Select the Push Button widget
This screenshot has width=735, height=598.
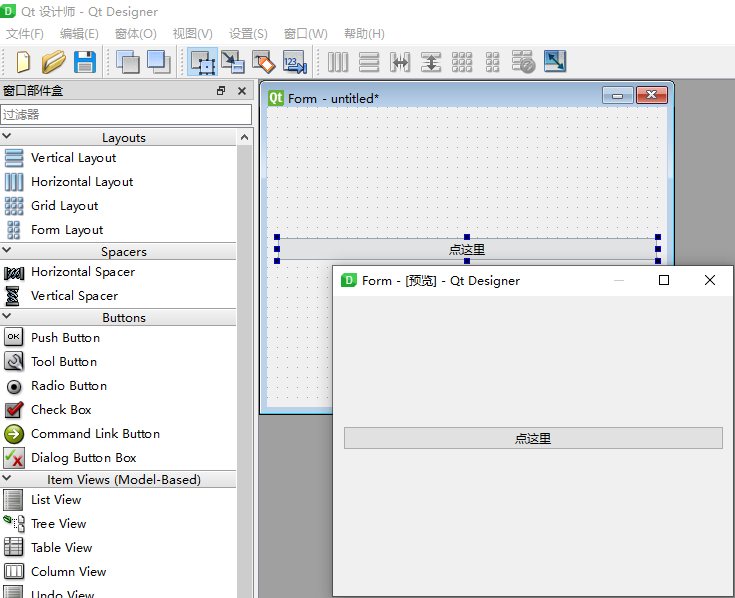pyautogui.click(x=119, y=337)
